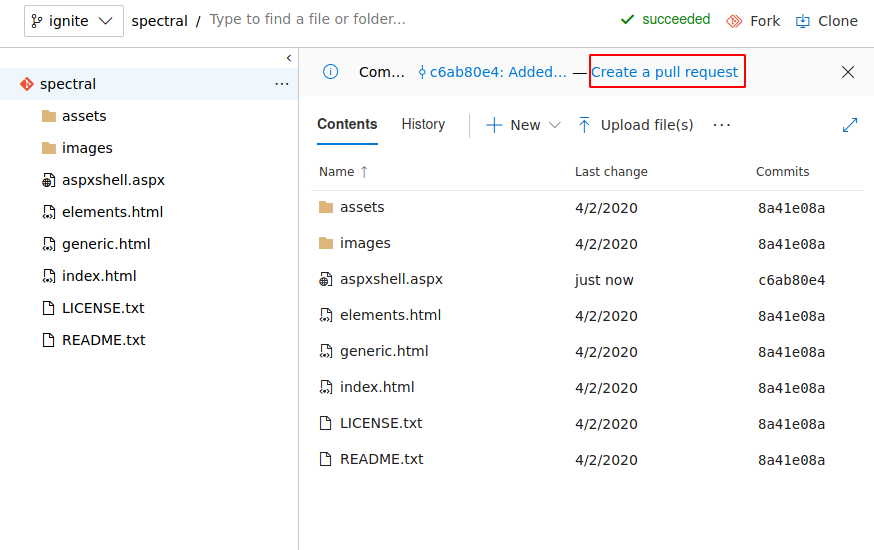Click the Fork repository icon
This screenshot has height=550, width=874.
[734, 21]
